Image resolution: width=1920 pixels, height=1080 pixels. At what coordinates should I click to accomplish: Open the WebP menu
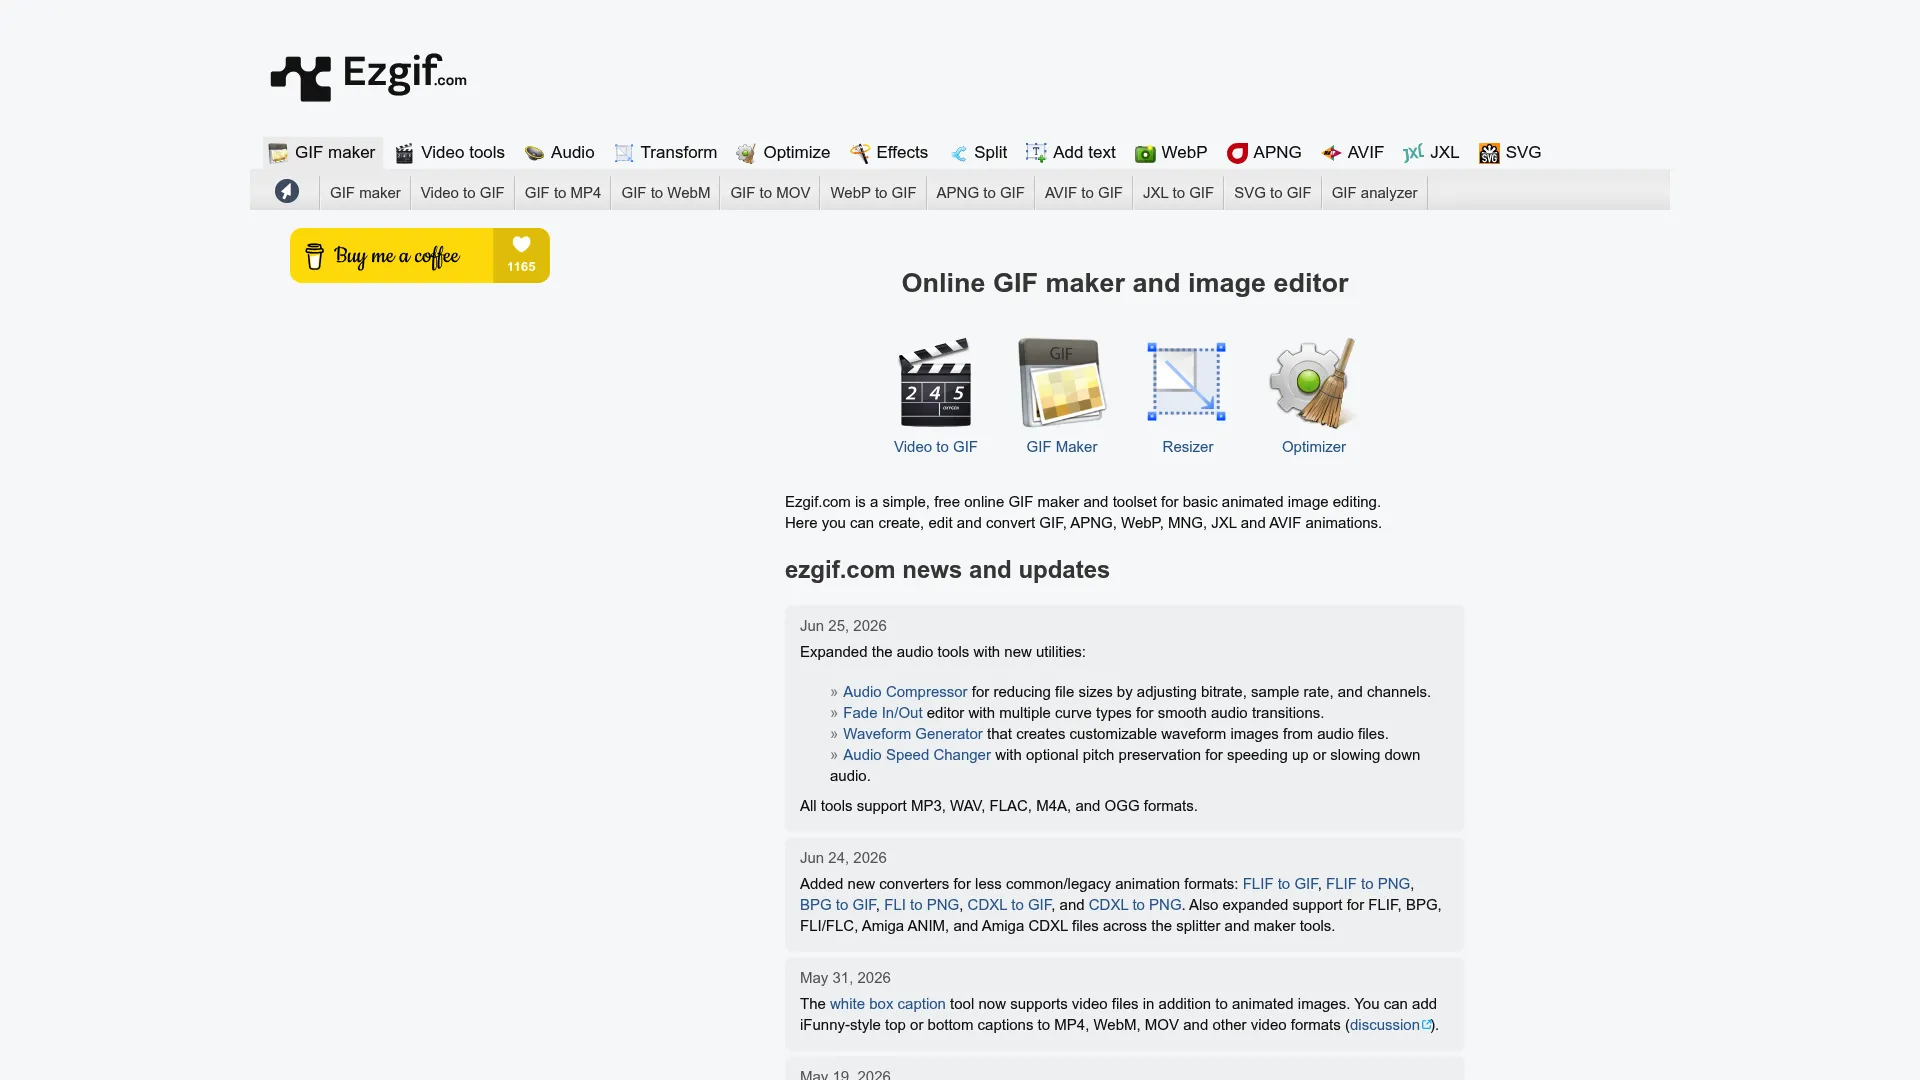[1171, 152]
